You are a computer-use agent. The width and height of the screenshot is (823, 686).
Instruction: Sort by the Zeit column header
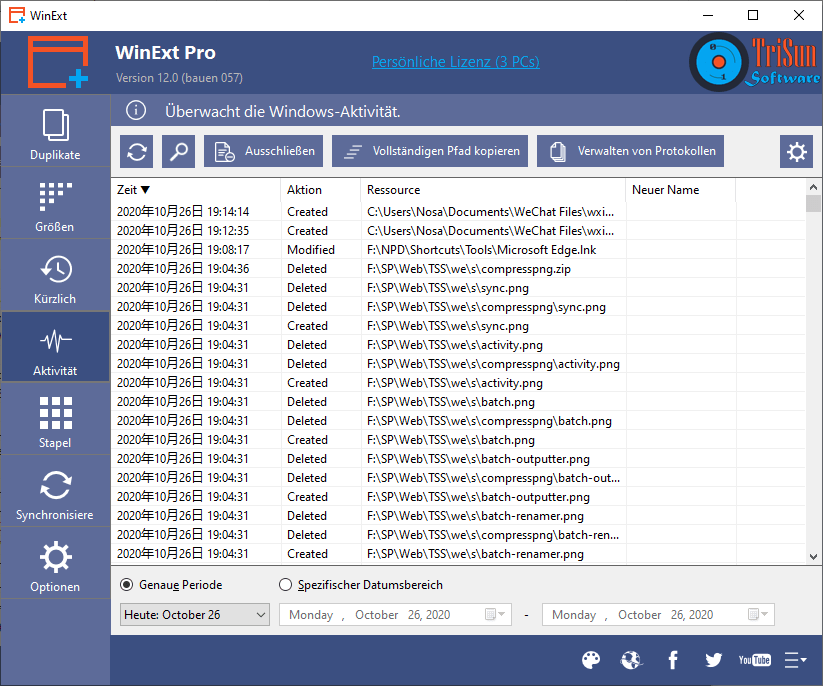(x=196, y=190)
